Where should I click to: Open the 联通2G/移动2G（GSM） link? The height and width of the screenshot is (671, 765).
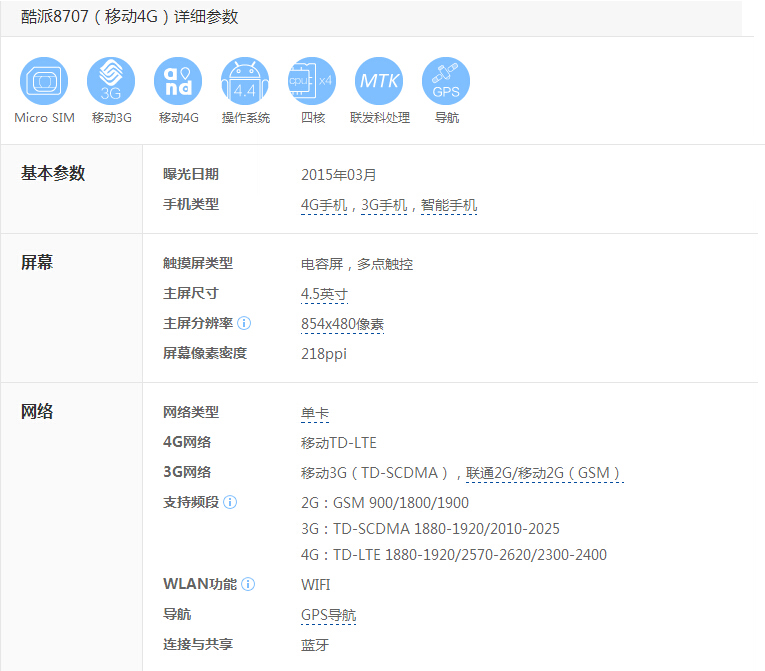544,473
